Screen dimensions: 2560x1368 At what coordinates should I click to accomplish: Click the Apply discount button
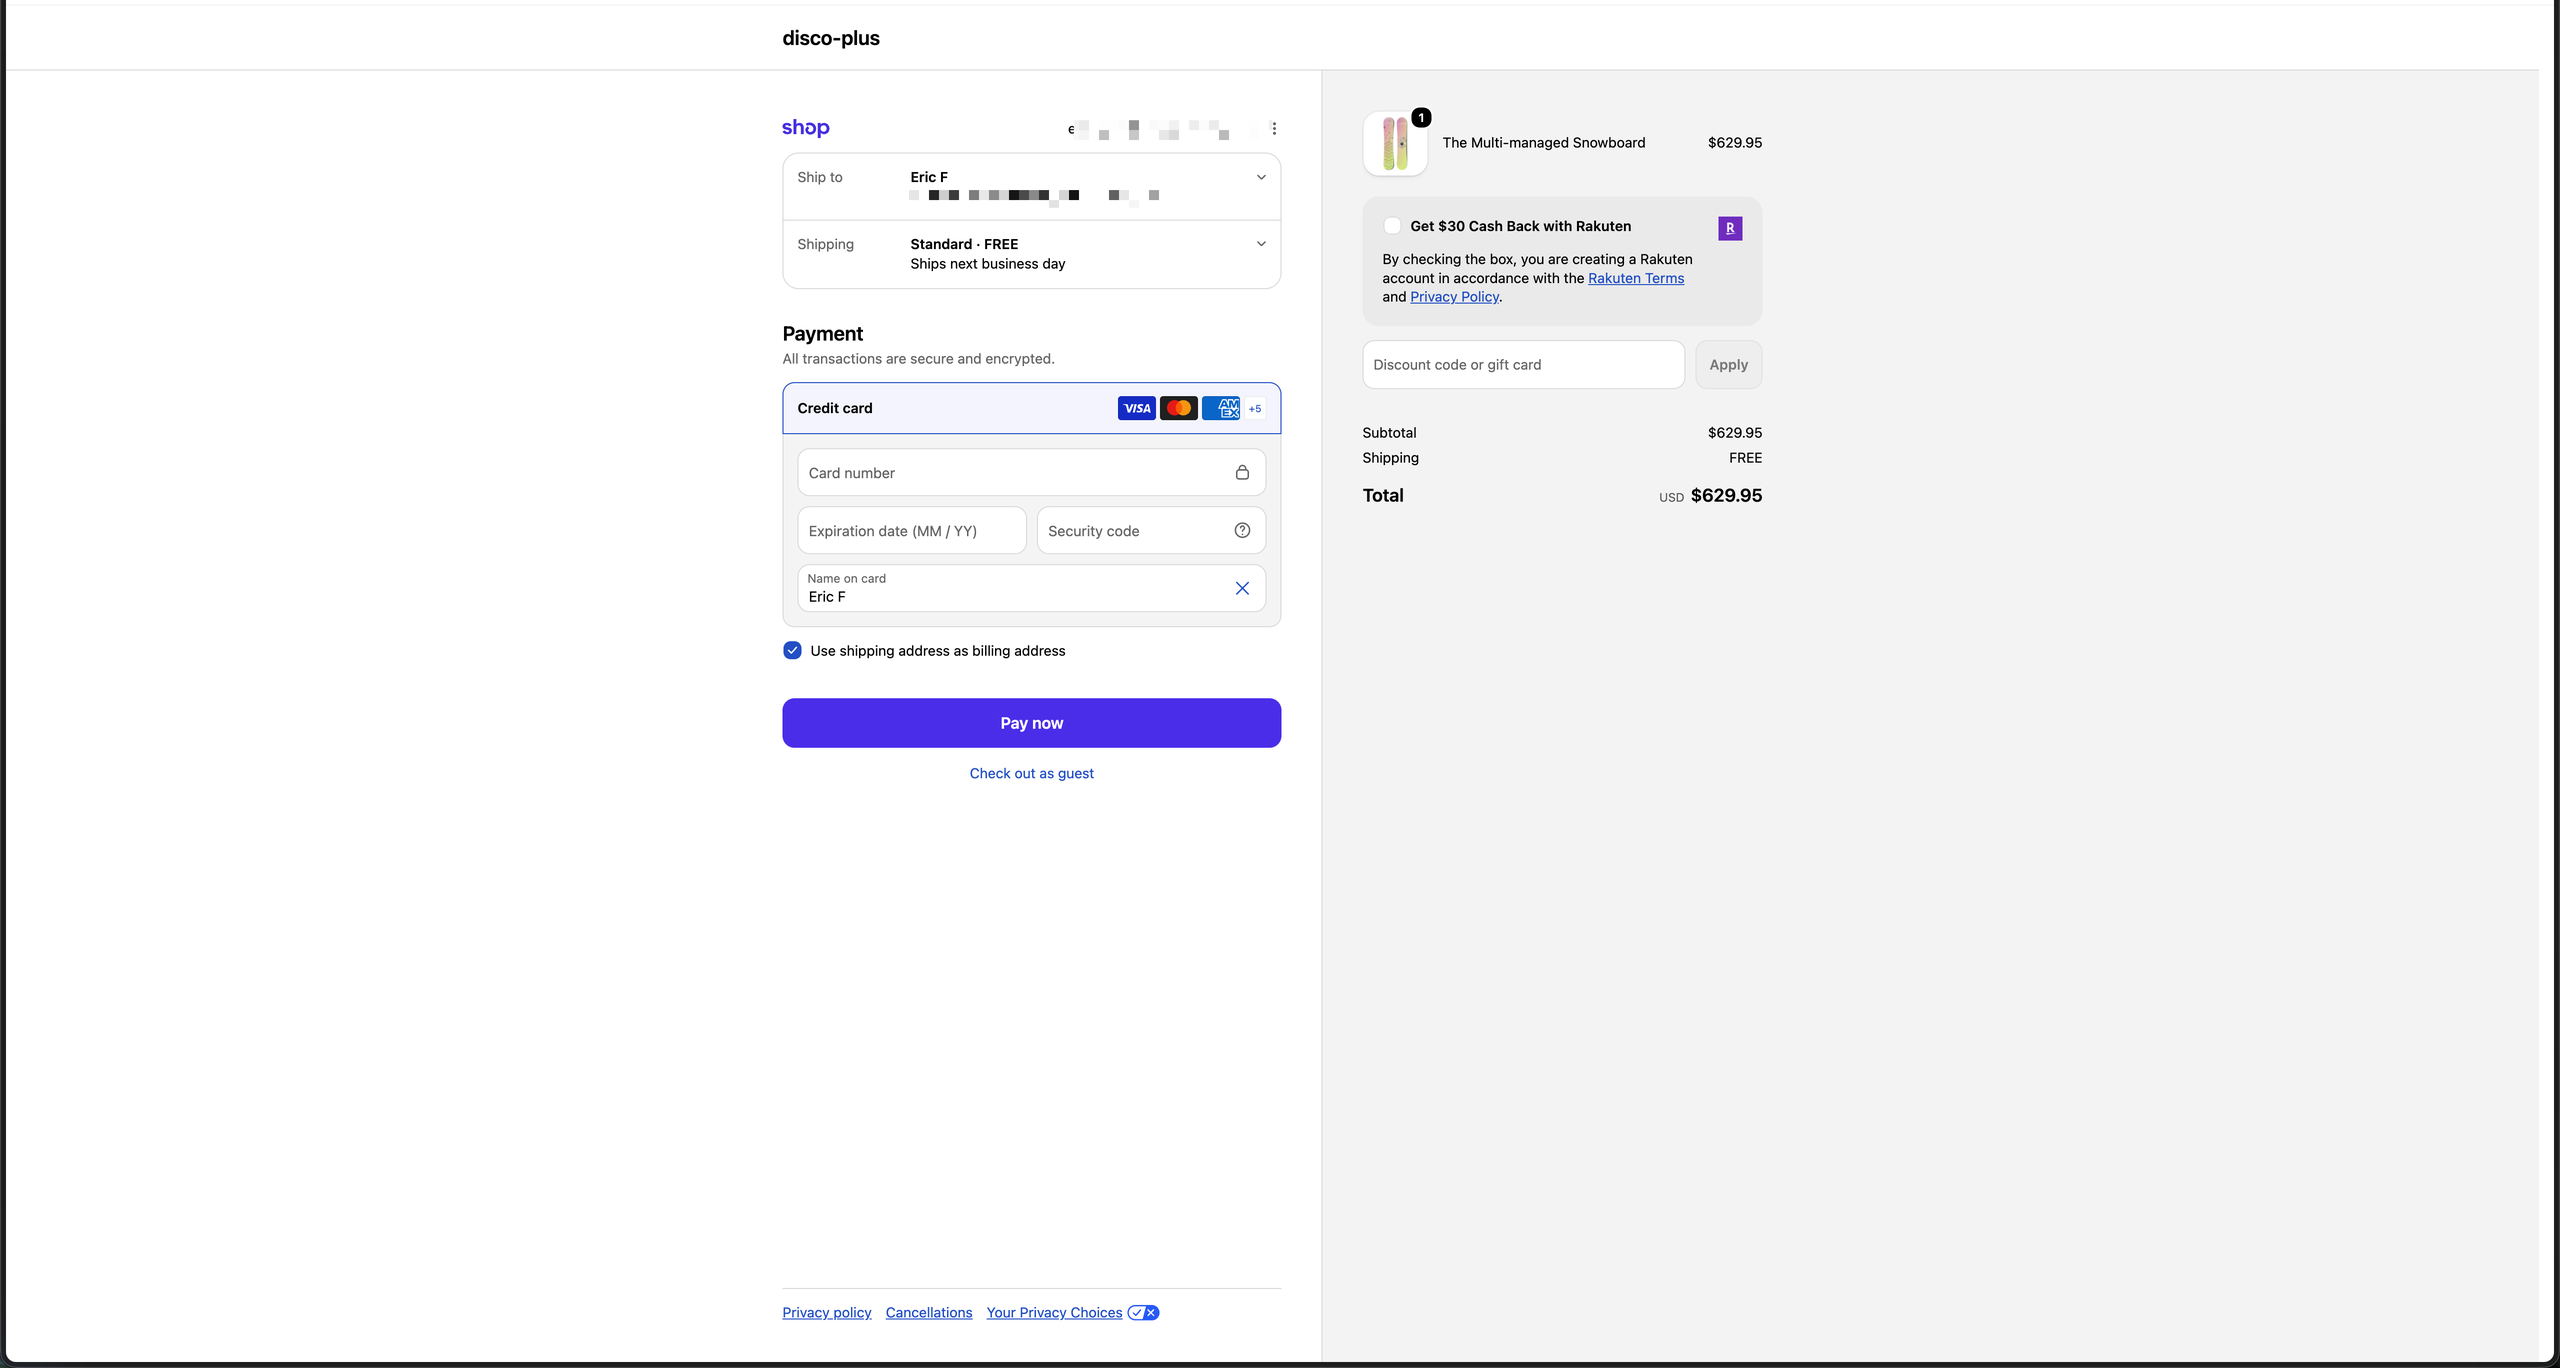[1728, 364]
